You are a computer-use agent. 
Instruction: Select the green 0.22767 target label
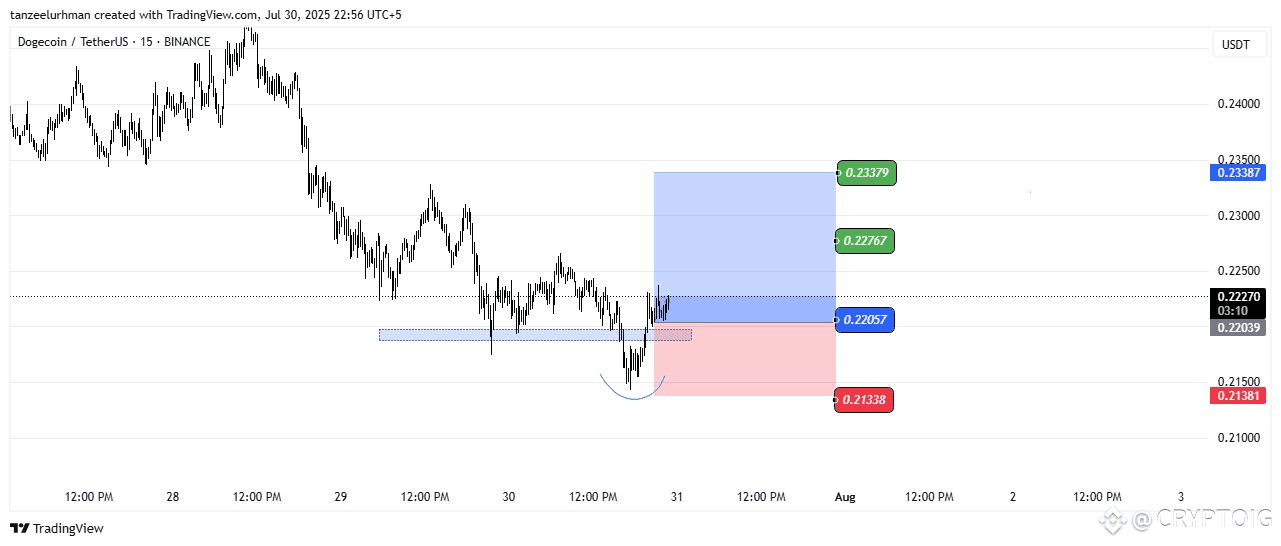tap(866, 240)
